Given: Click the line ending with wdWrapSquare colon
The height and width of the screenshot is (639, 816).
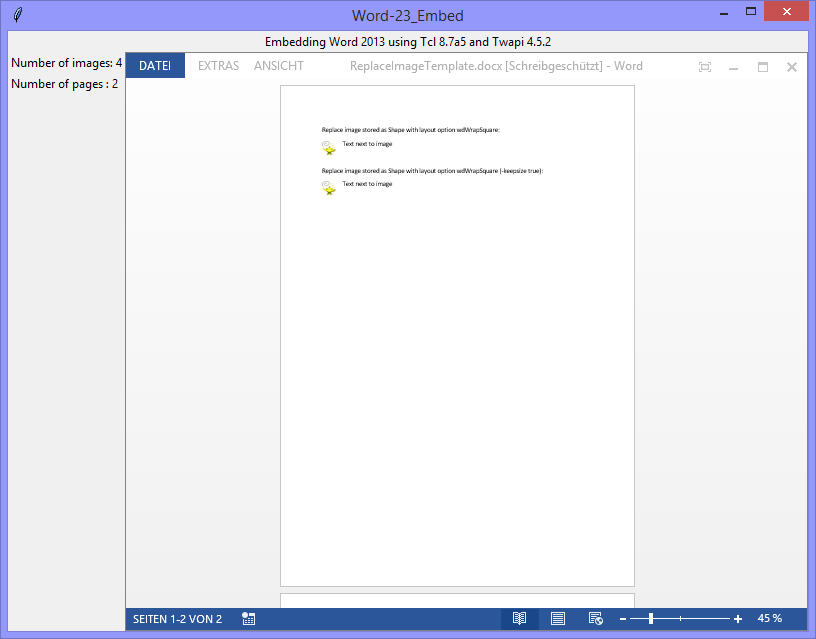Looking at the screenshot, I should [411, 130].
